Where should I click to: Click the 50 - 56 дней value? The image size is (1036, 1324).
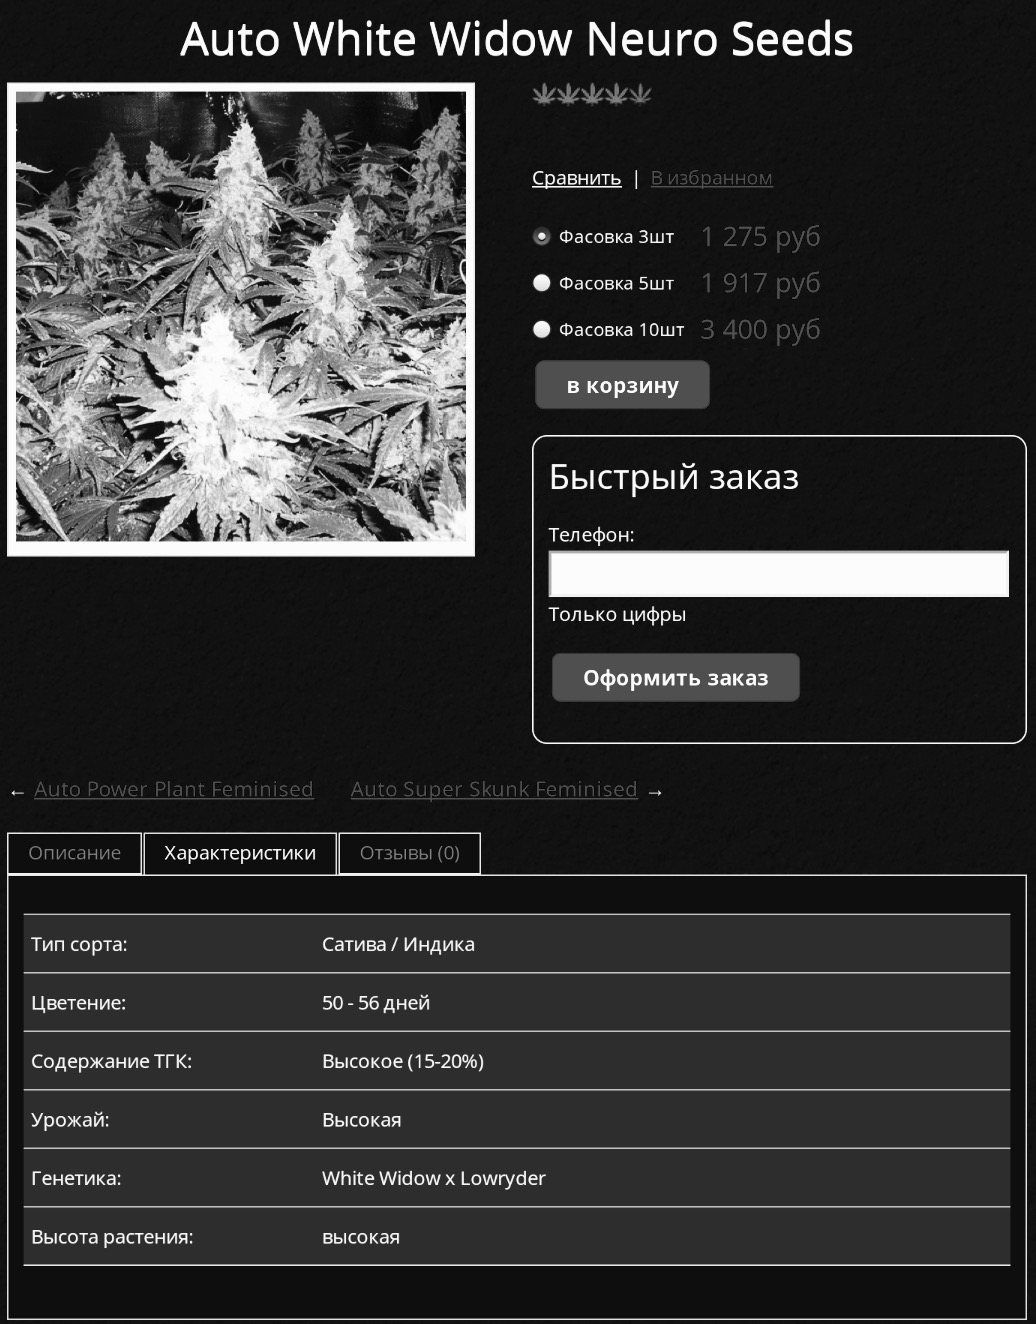[376, 1003]
